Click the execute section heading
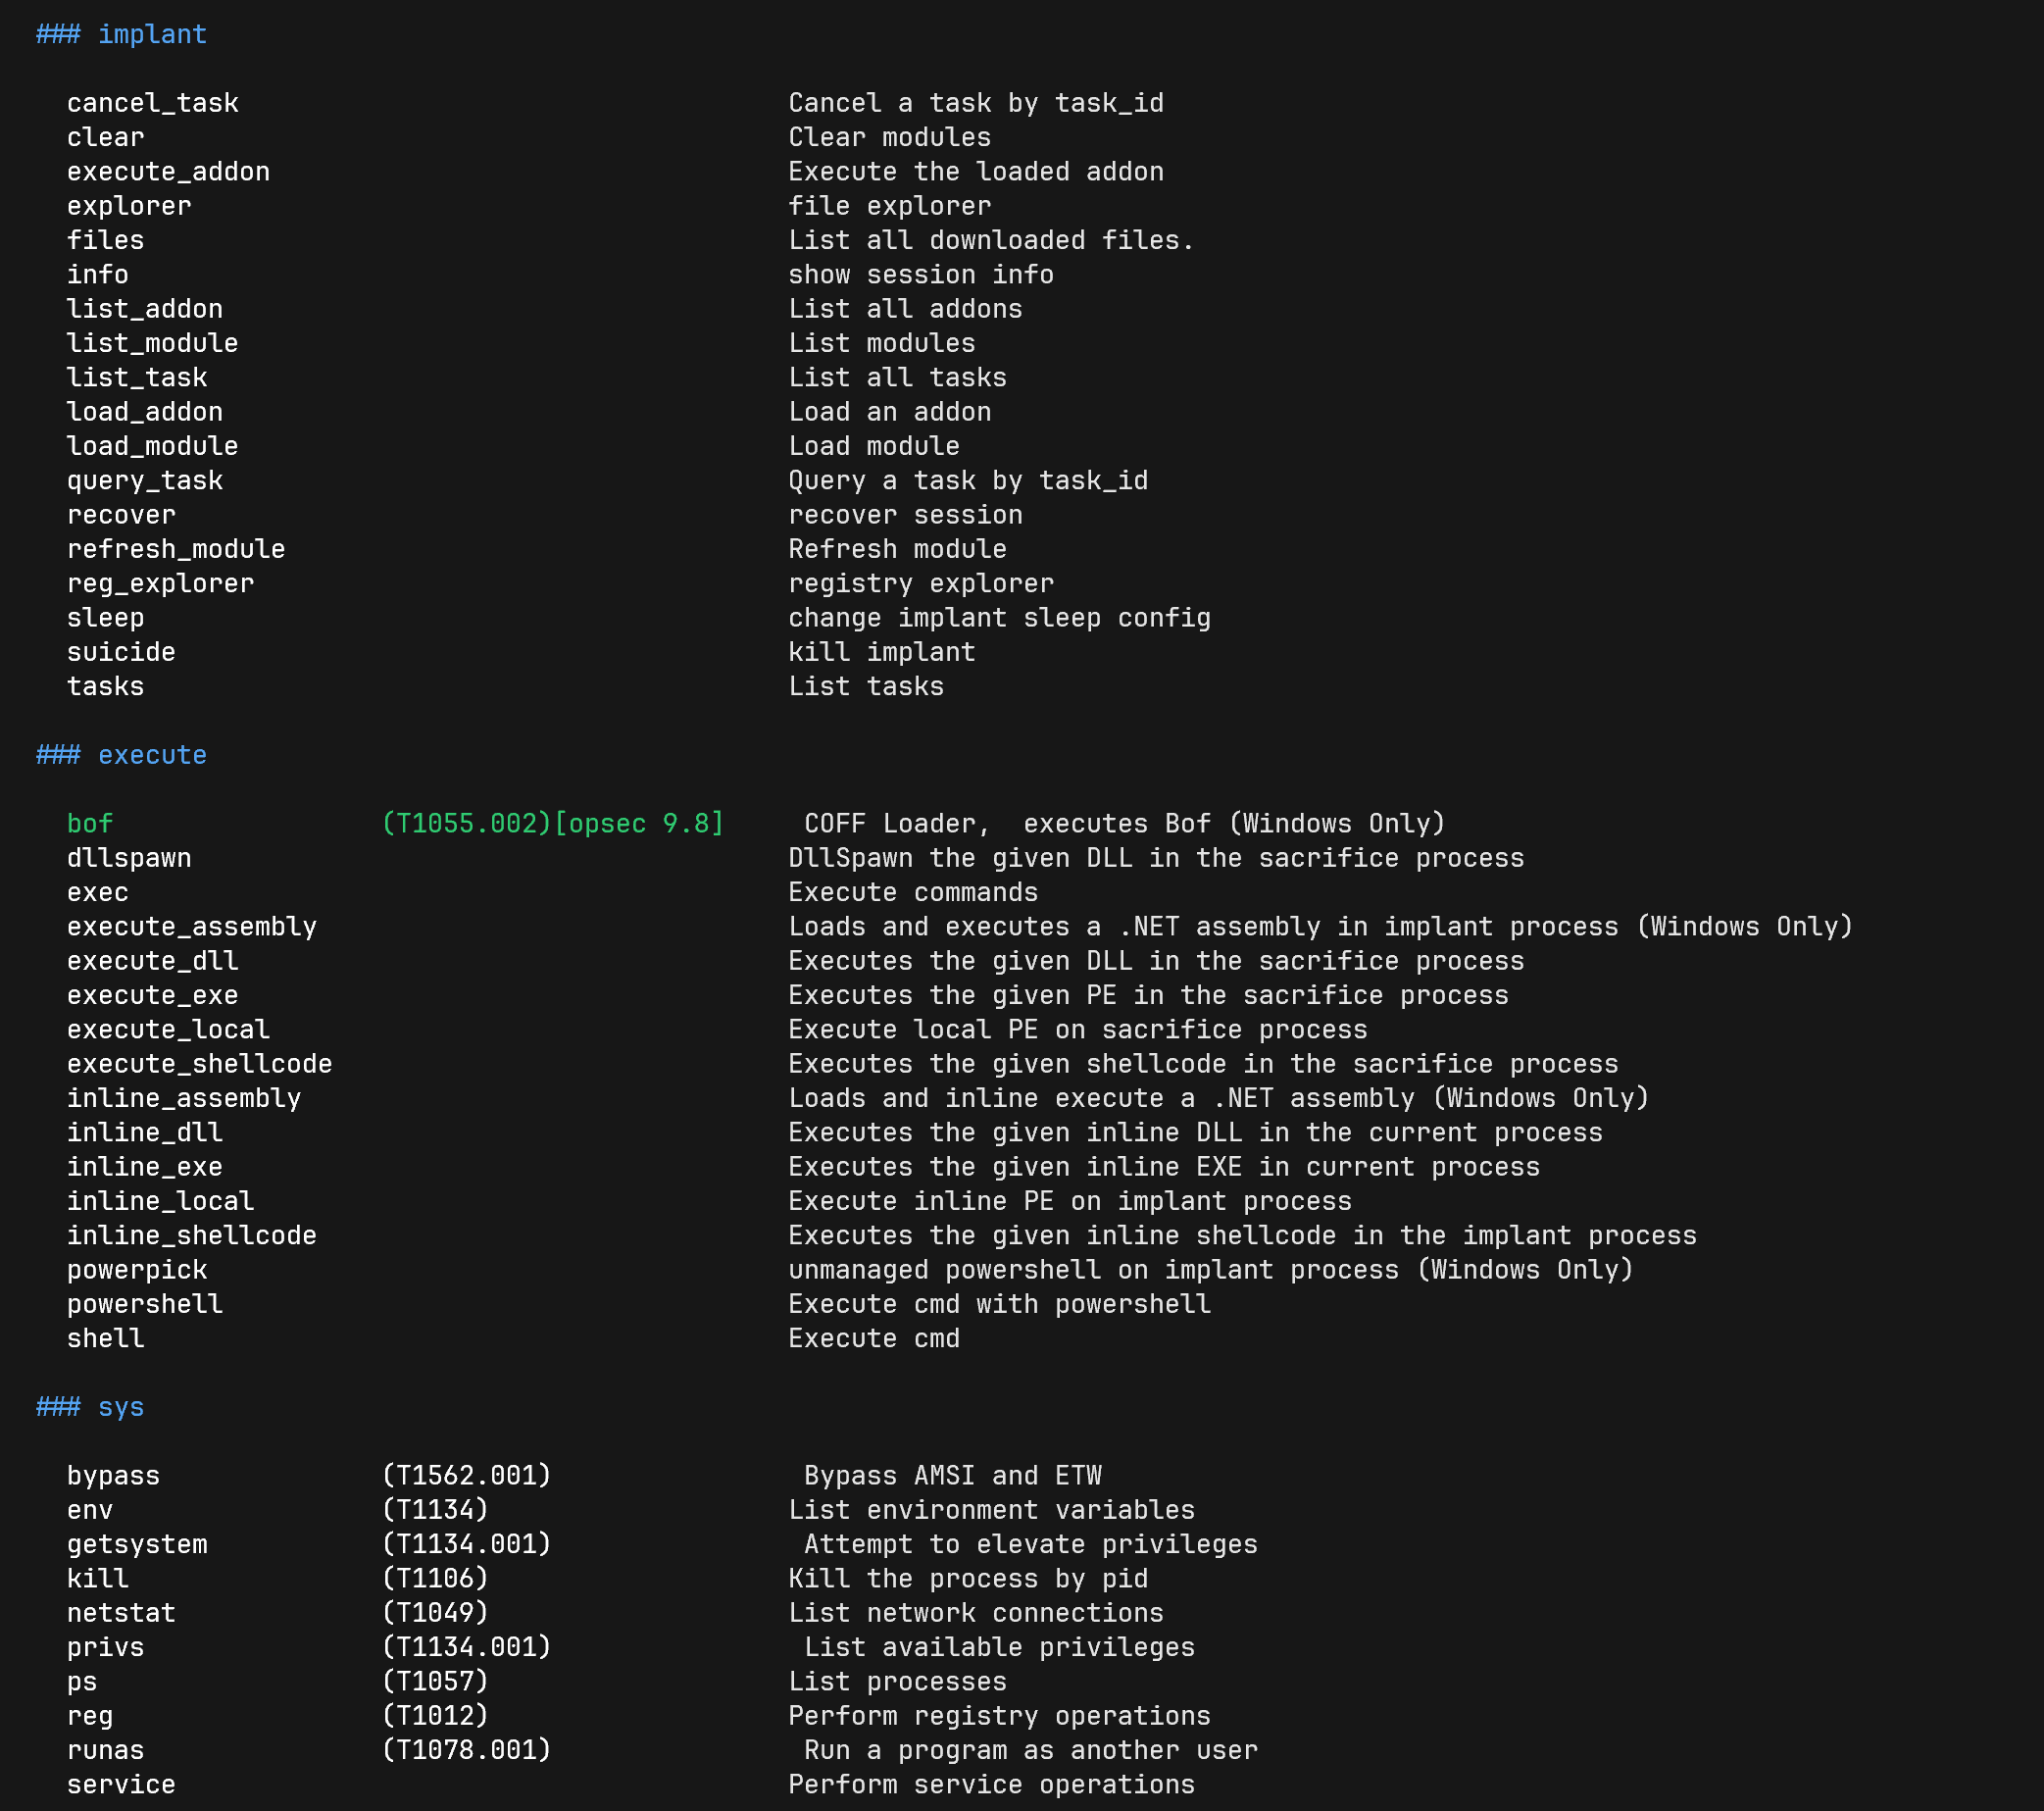This screenshot has height=1811, width=2044. (x=121, y=755)
